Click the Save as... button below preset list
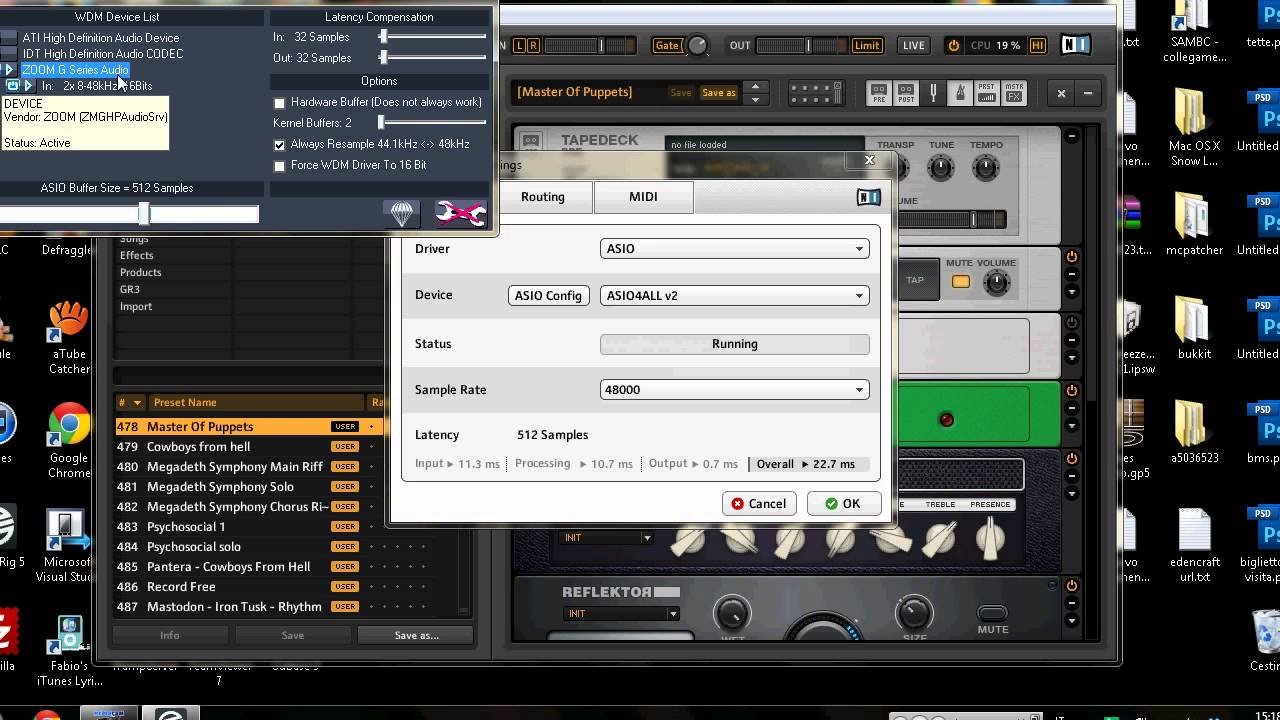The width and height of the screenshot is (1280, 720). coord(416,635)
